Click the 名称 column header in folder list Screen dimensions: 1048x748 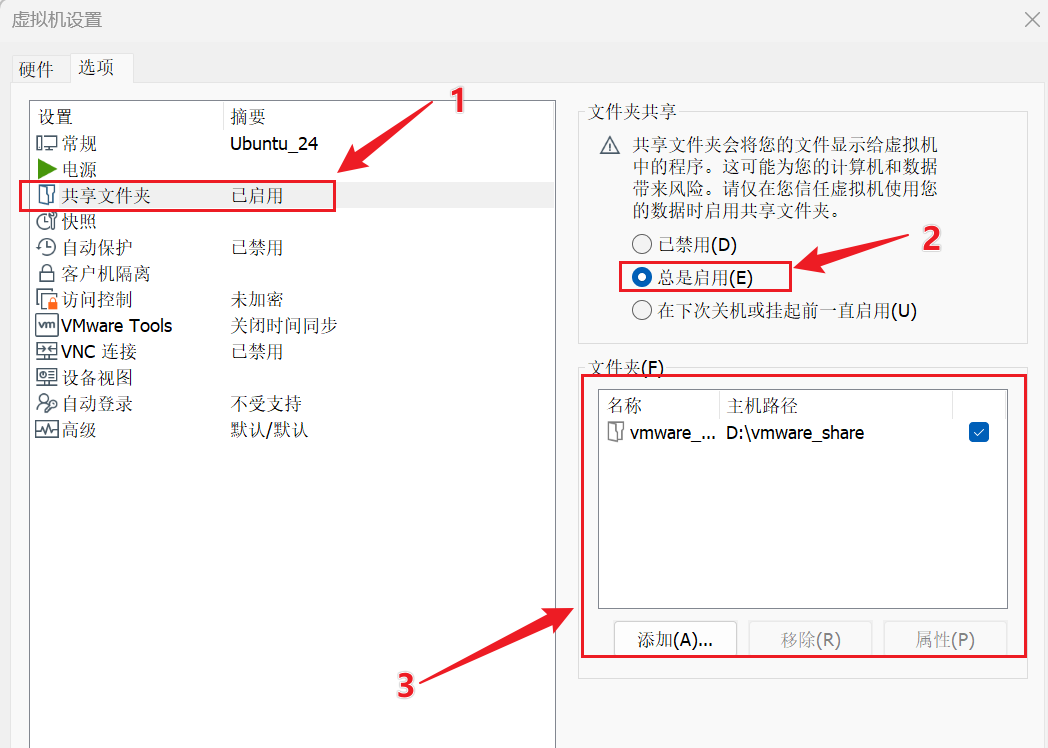[x=659, y=406]
